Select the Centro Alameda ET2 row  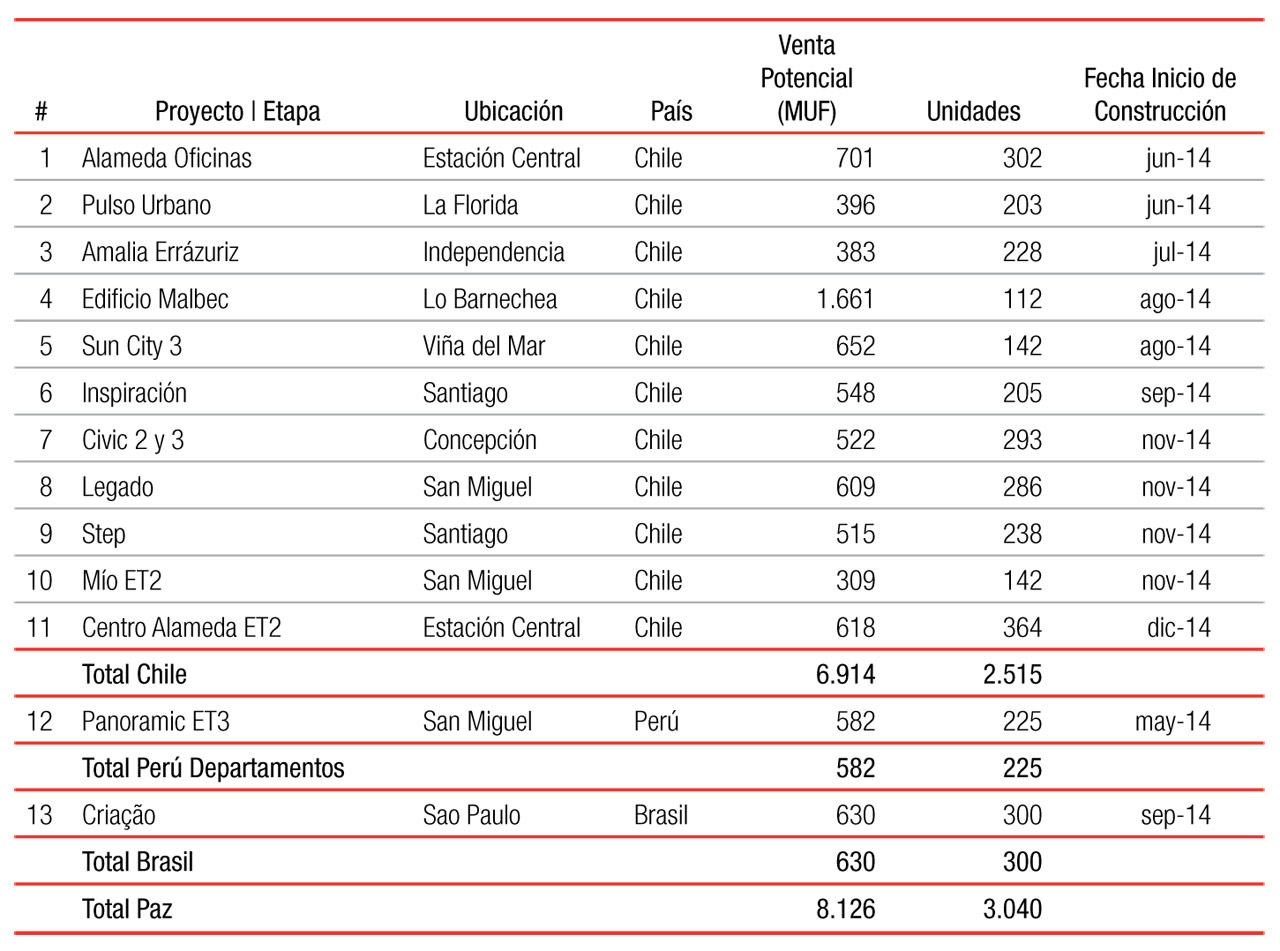tap(640, 628)
